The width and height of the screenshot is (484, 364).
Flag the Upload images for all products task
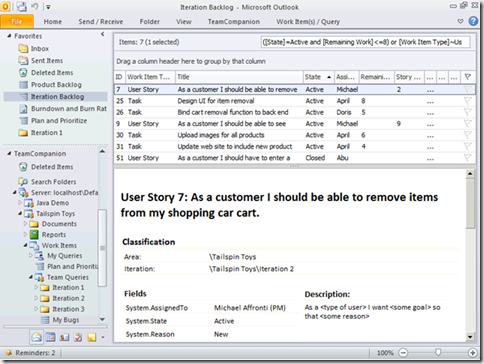468,135
